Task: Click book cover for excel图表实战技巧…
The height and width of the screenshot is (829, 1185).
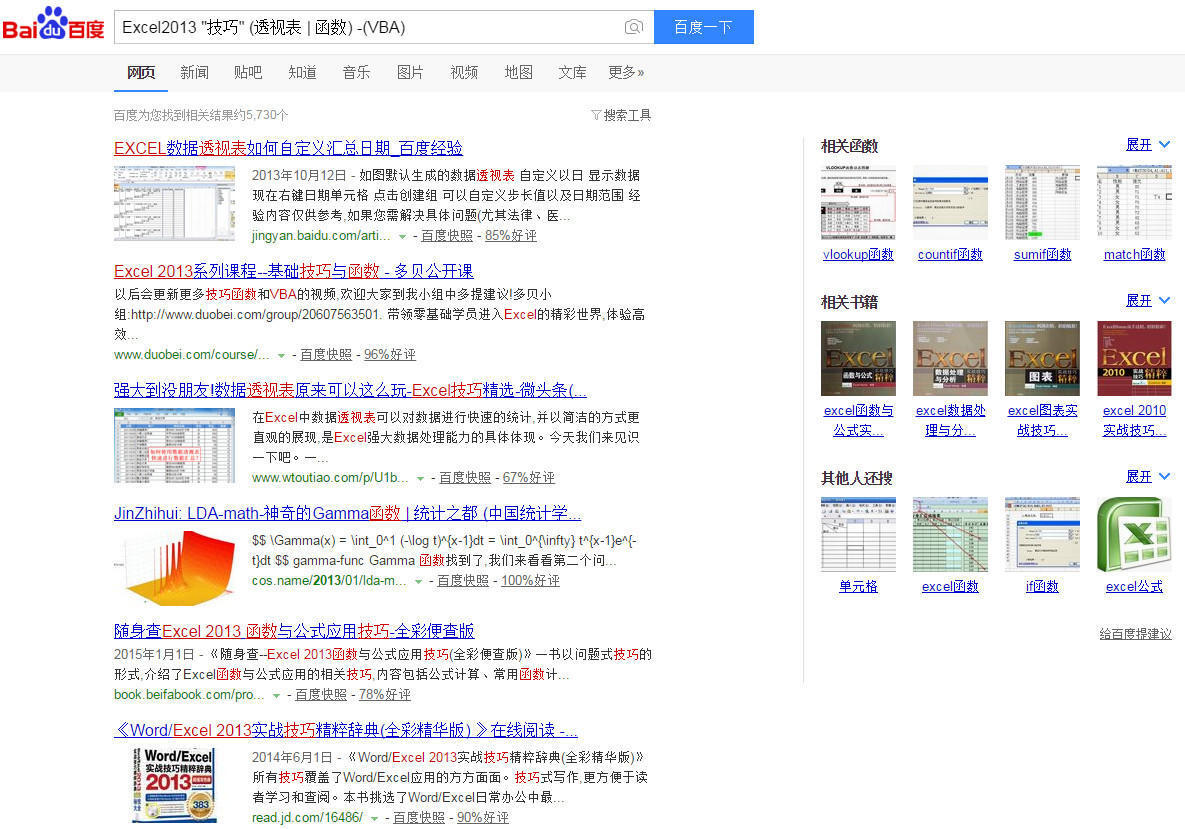Action: point(1042,358)
